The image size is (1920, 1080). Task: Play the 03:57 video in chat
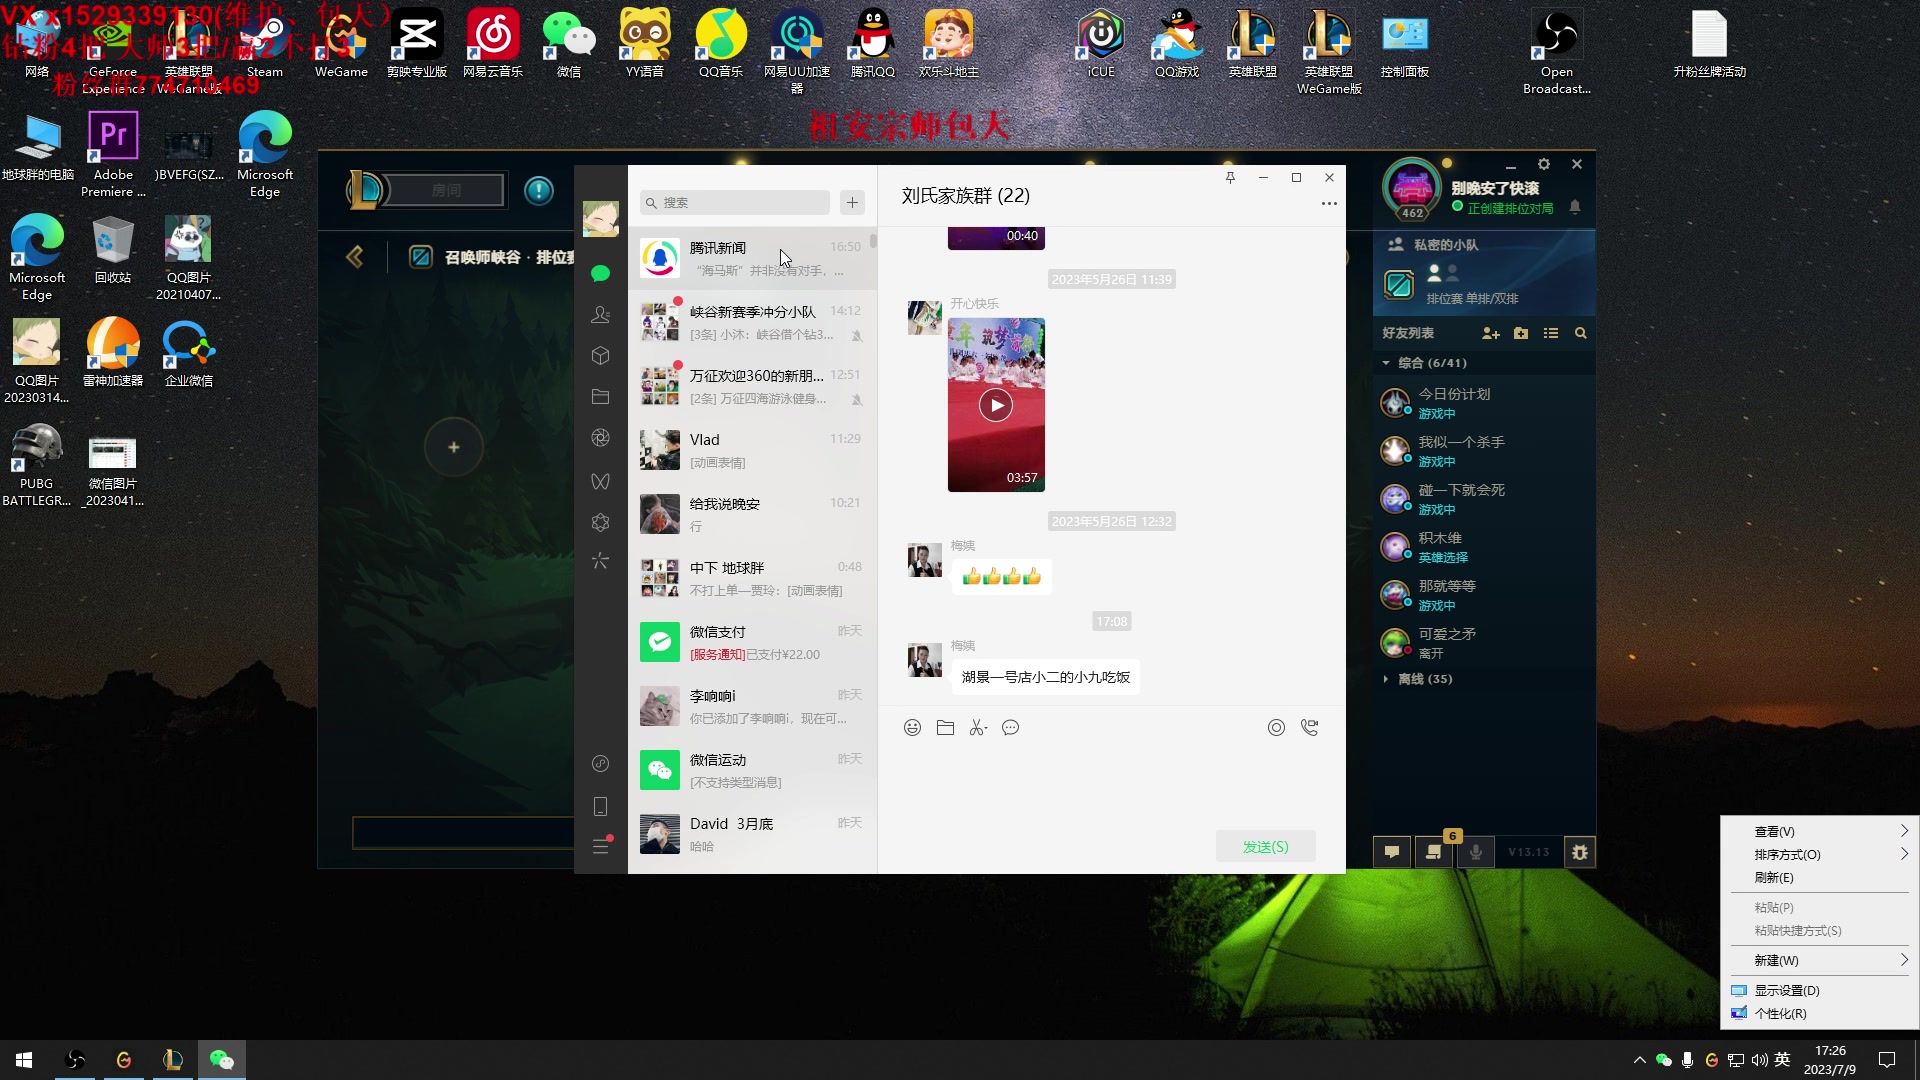[995, 405]
